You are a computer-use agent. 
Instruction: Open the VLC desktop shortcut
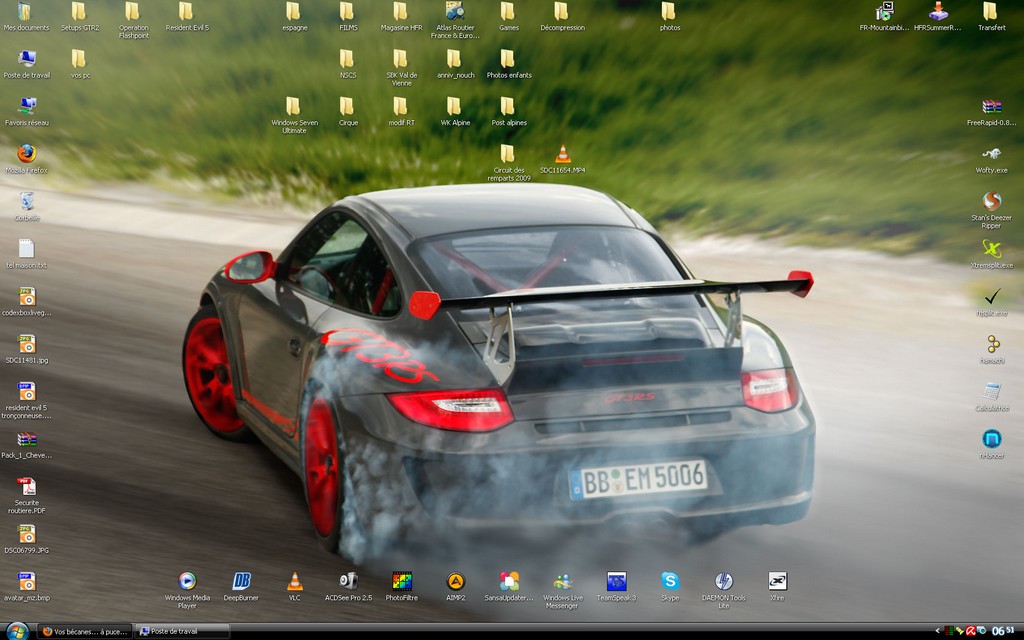[294, 581]
